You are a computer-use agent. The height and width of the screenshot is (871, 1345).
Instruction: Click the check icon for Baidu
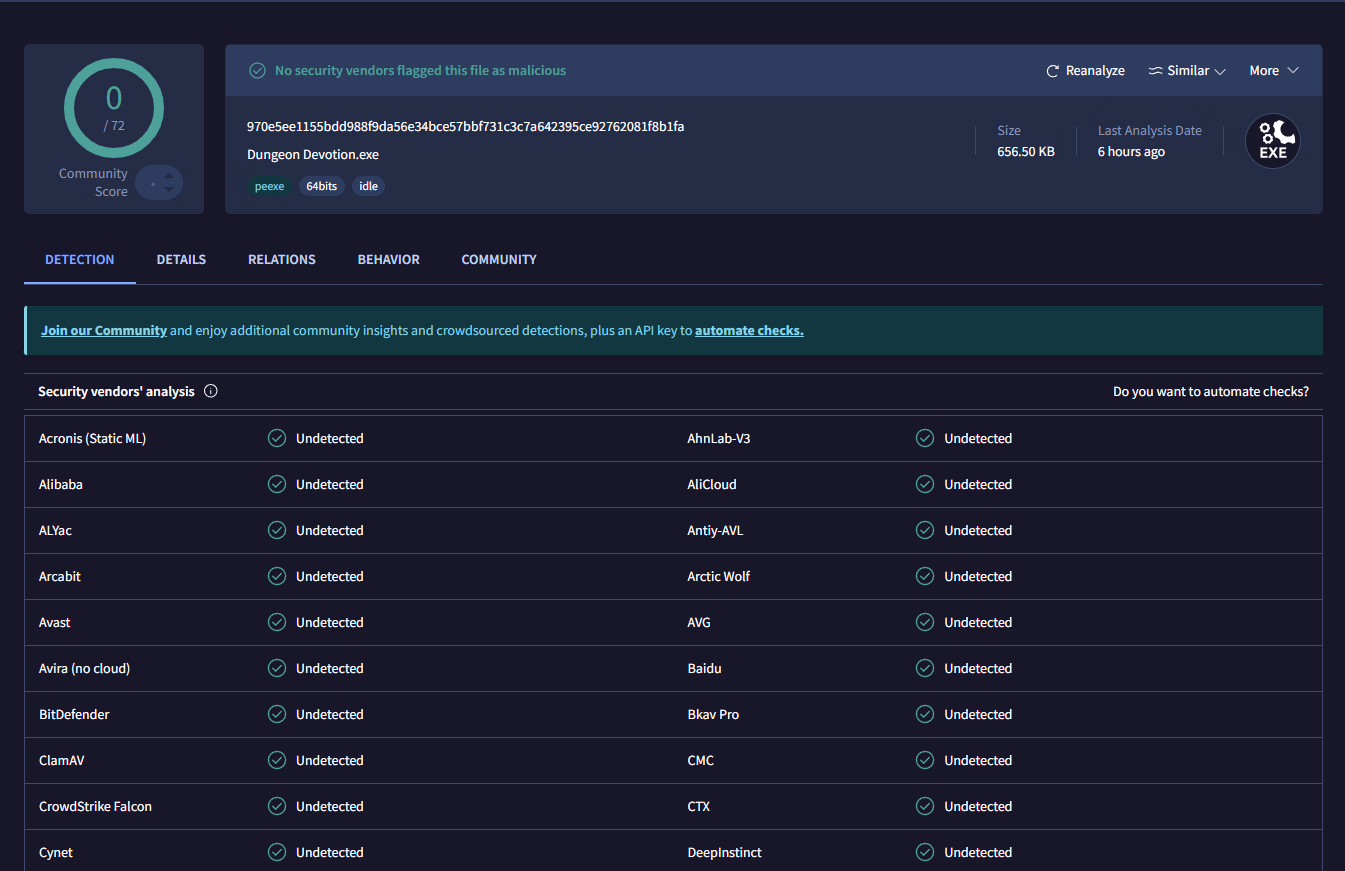(x=925, y=668)
